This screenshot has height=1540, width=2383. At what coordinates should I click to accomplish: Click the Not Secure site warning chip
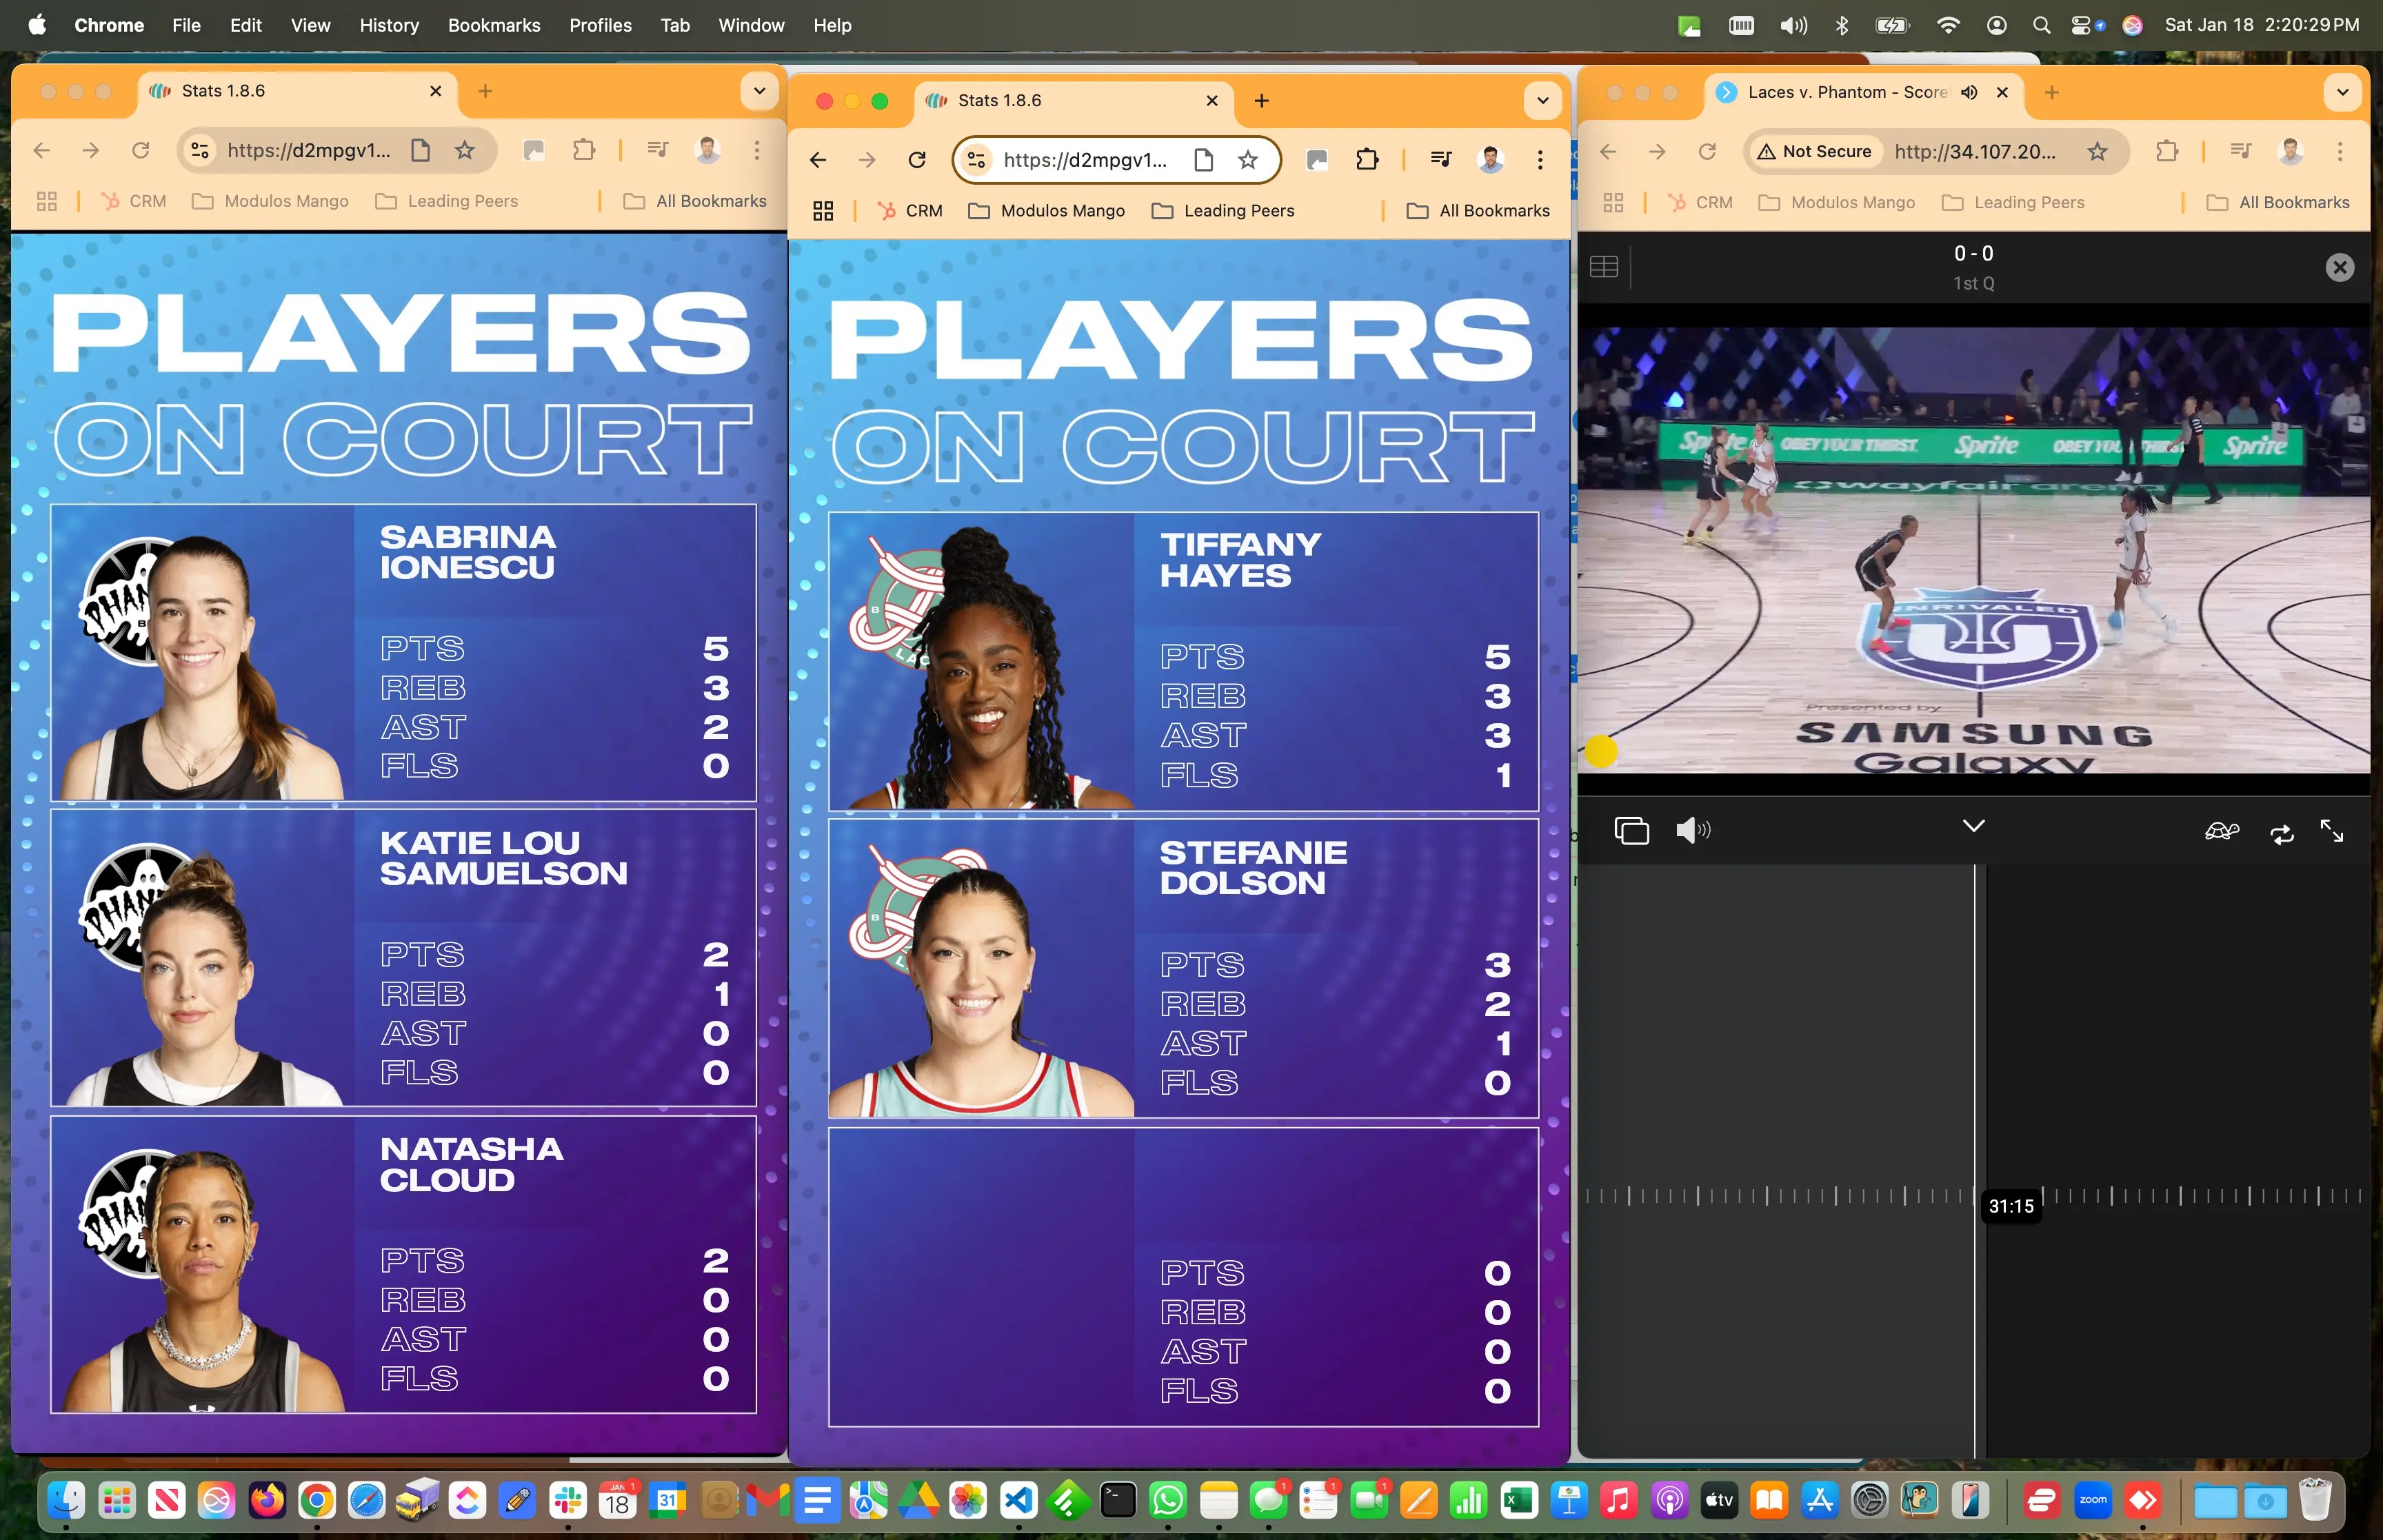(1814, 151)
